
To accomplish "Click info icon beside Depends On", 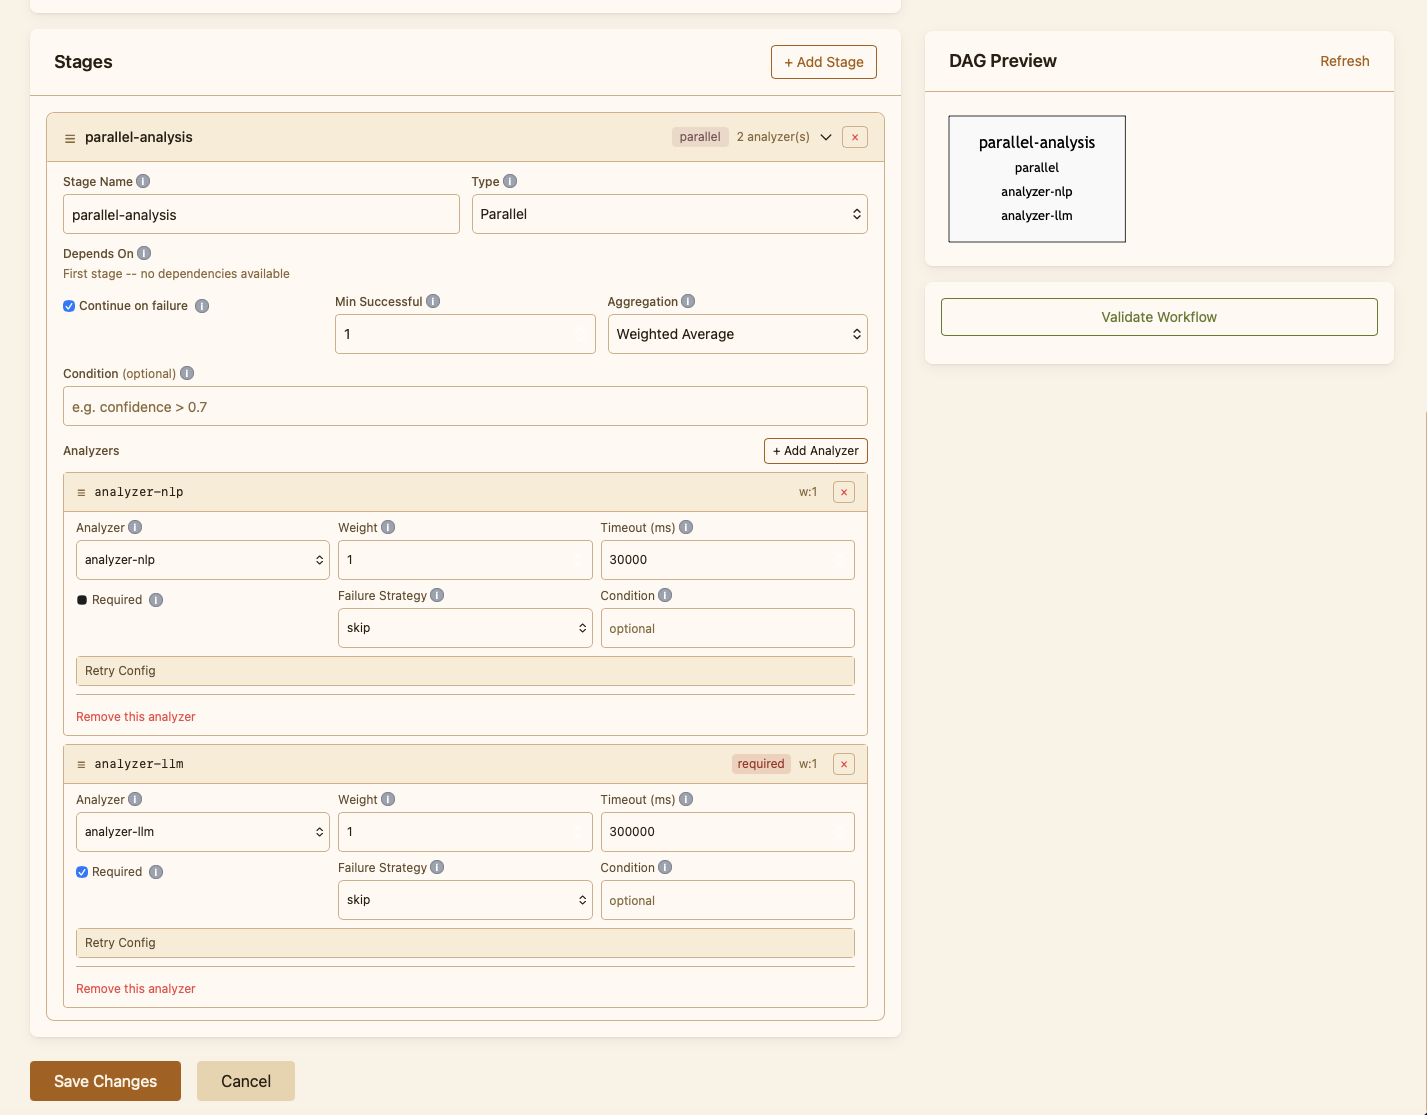I will pos(144,254).
